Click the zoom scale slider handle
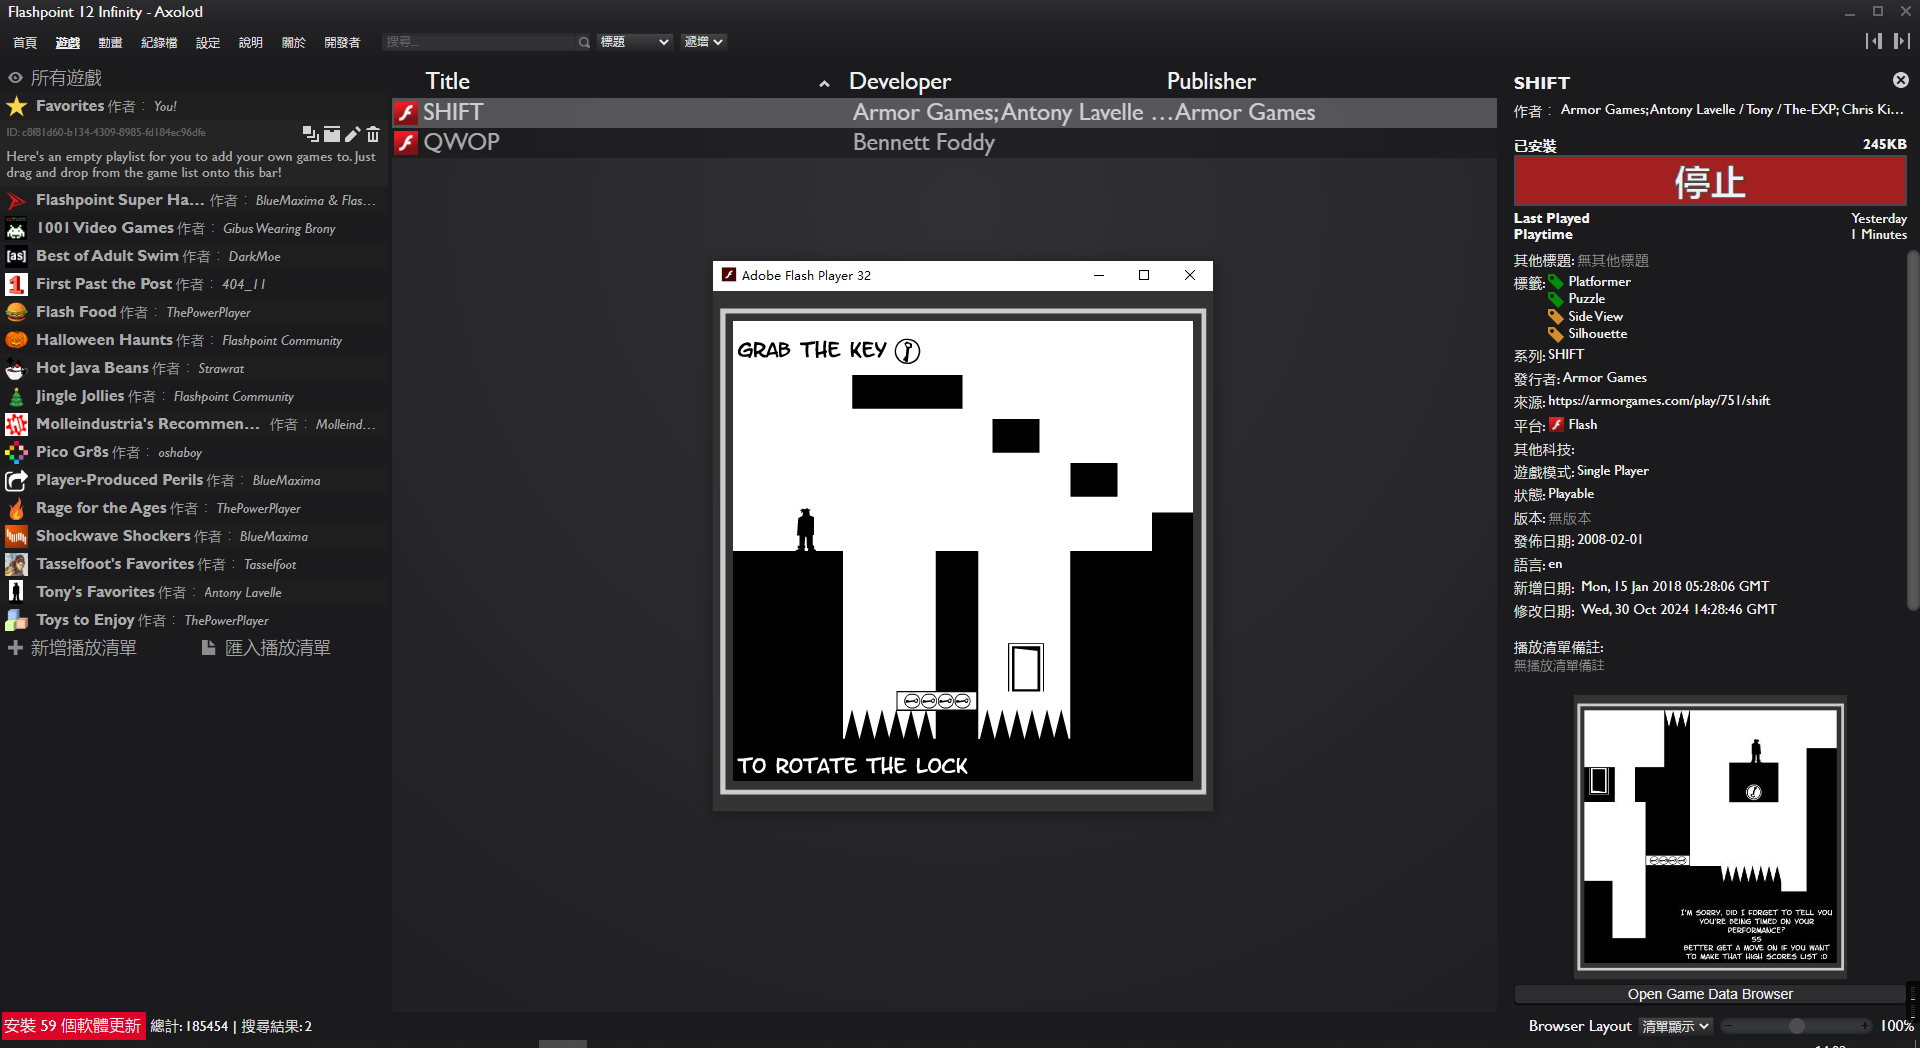Image resolution: width=1920 pixels, height=1048 pixels. coord(1797,1026)
